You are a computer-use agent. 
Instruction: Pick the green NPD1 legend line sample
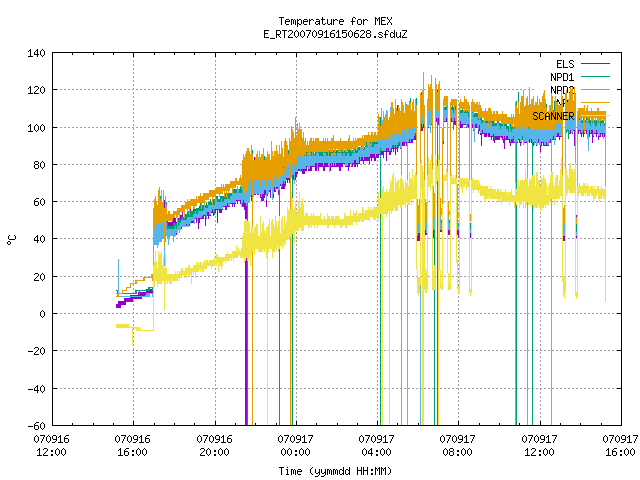(x=595, y=76)
